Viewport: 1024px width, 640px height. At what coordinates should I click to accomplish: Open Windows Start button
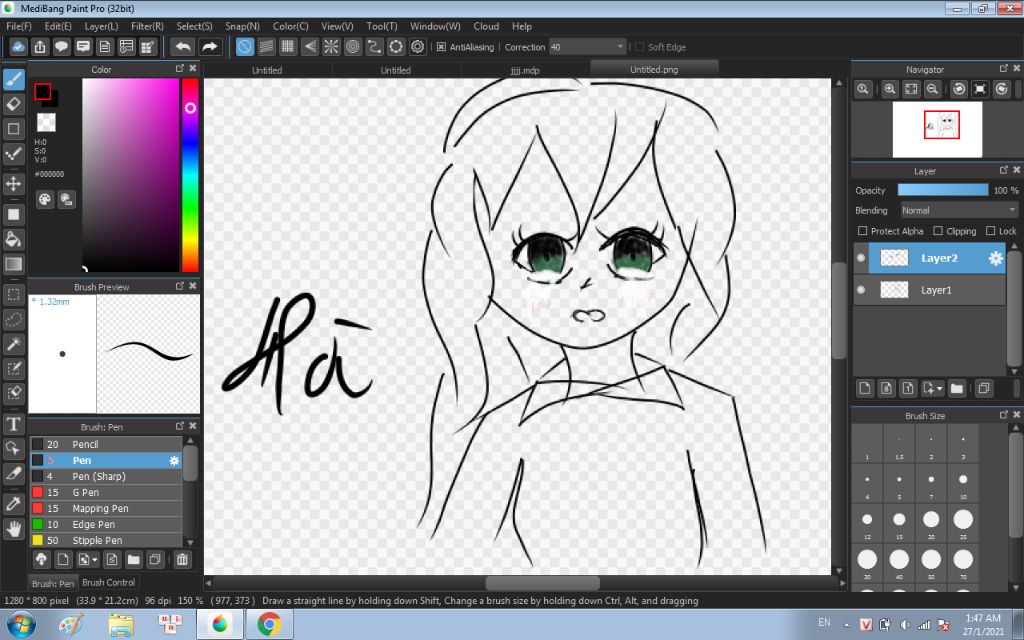[20, 624]
